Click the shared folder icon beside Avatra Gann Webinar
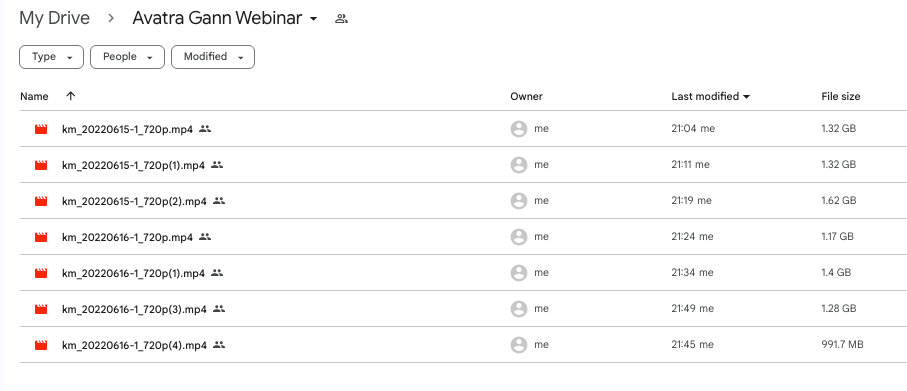 tap(341, 19)
